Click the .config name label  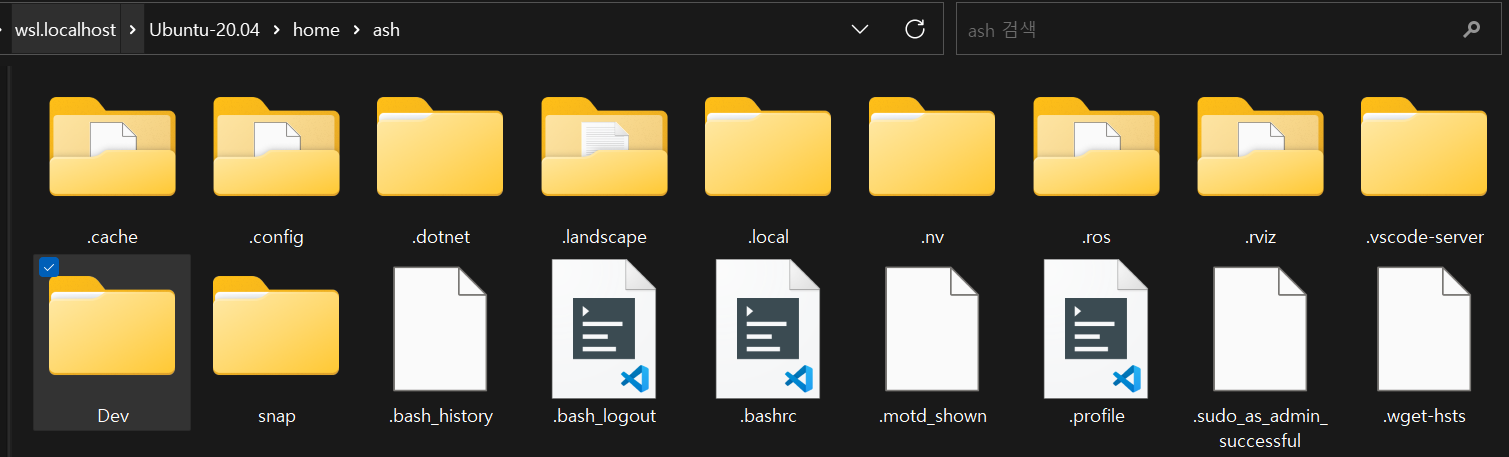(x=276, y=237)
